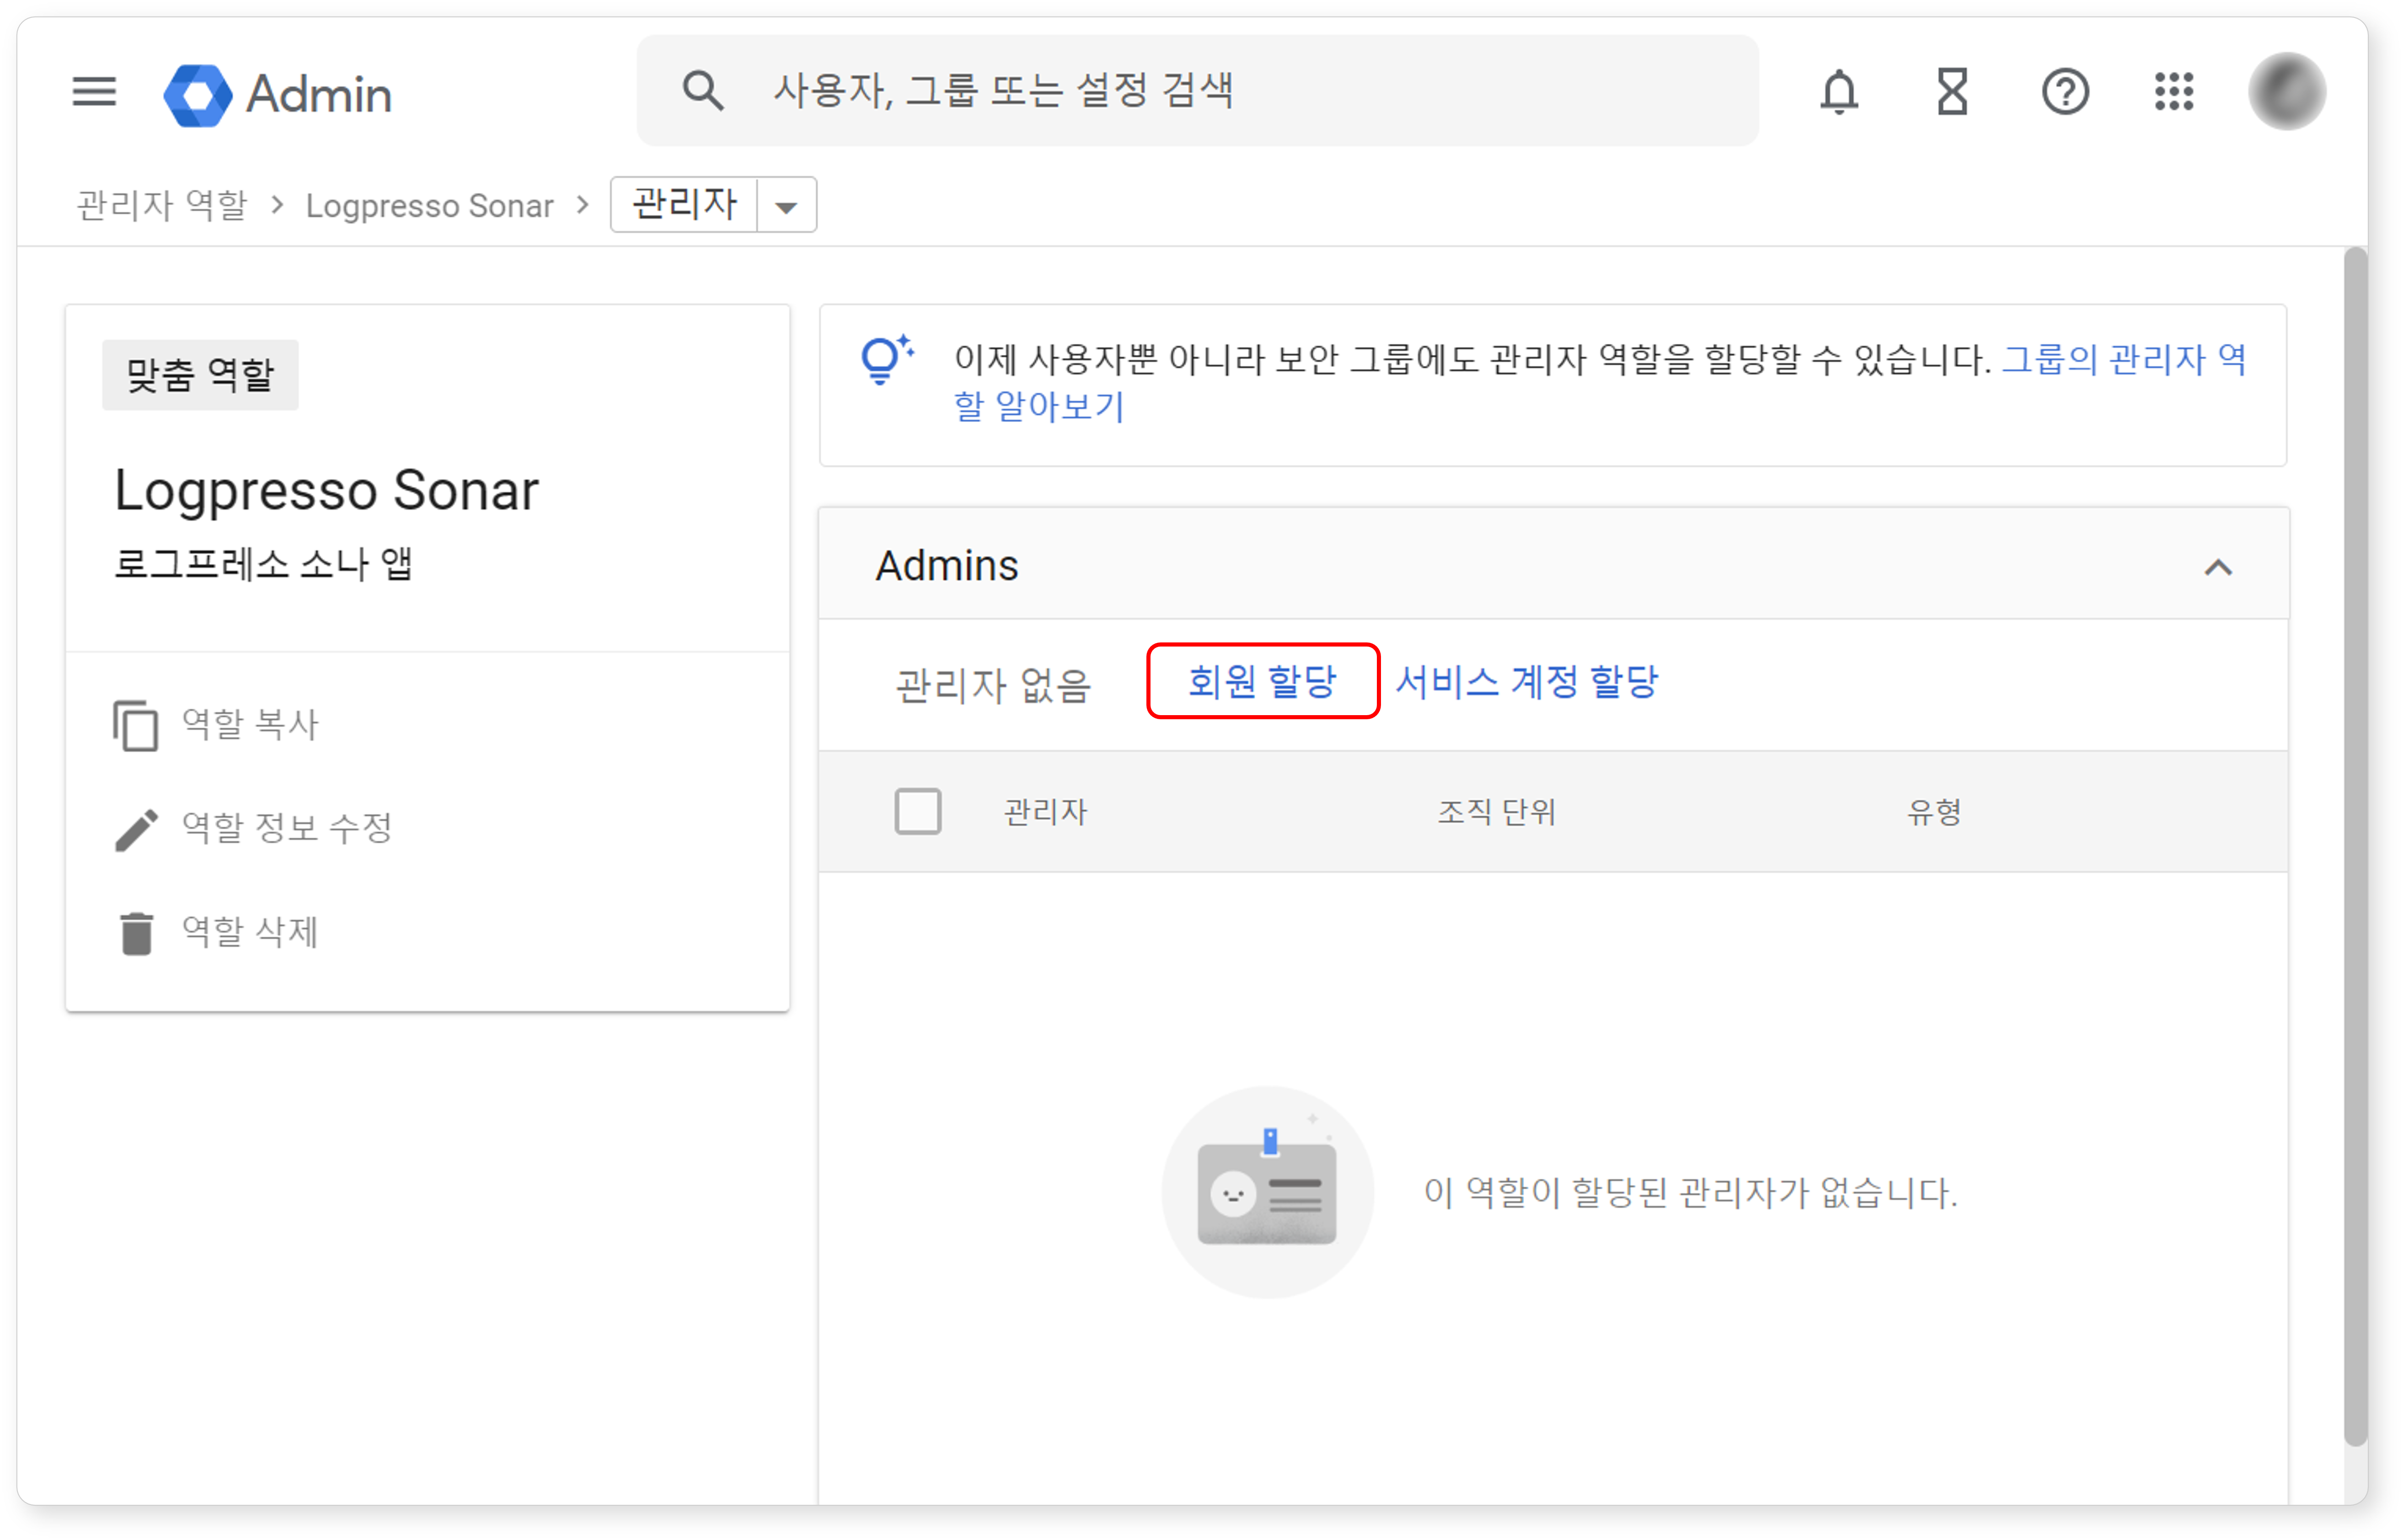Viewport: 2403px width, 1540px height.
Task: Open the Google apps grid
Action: click(x=2173, y=92)
